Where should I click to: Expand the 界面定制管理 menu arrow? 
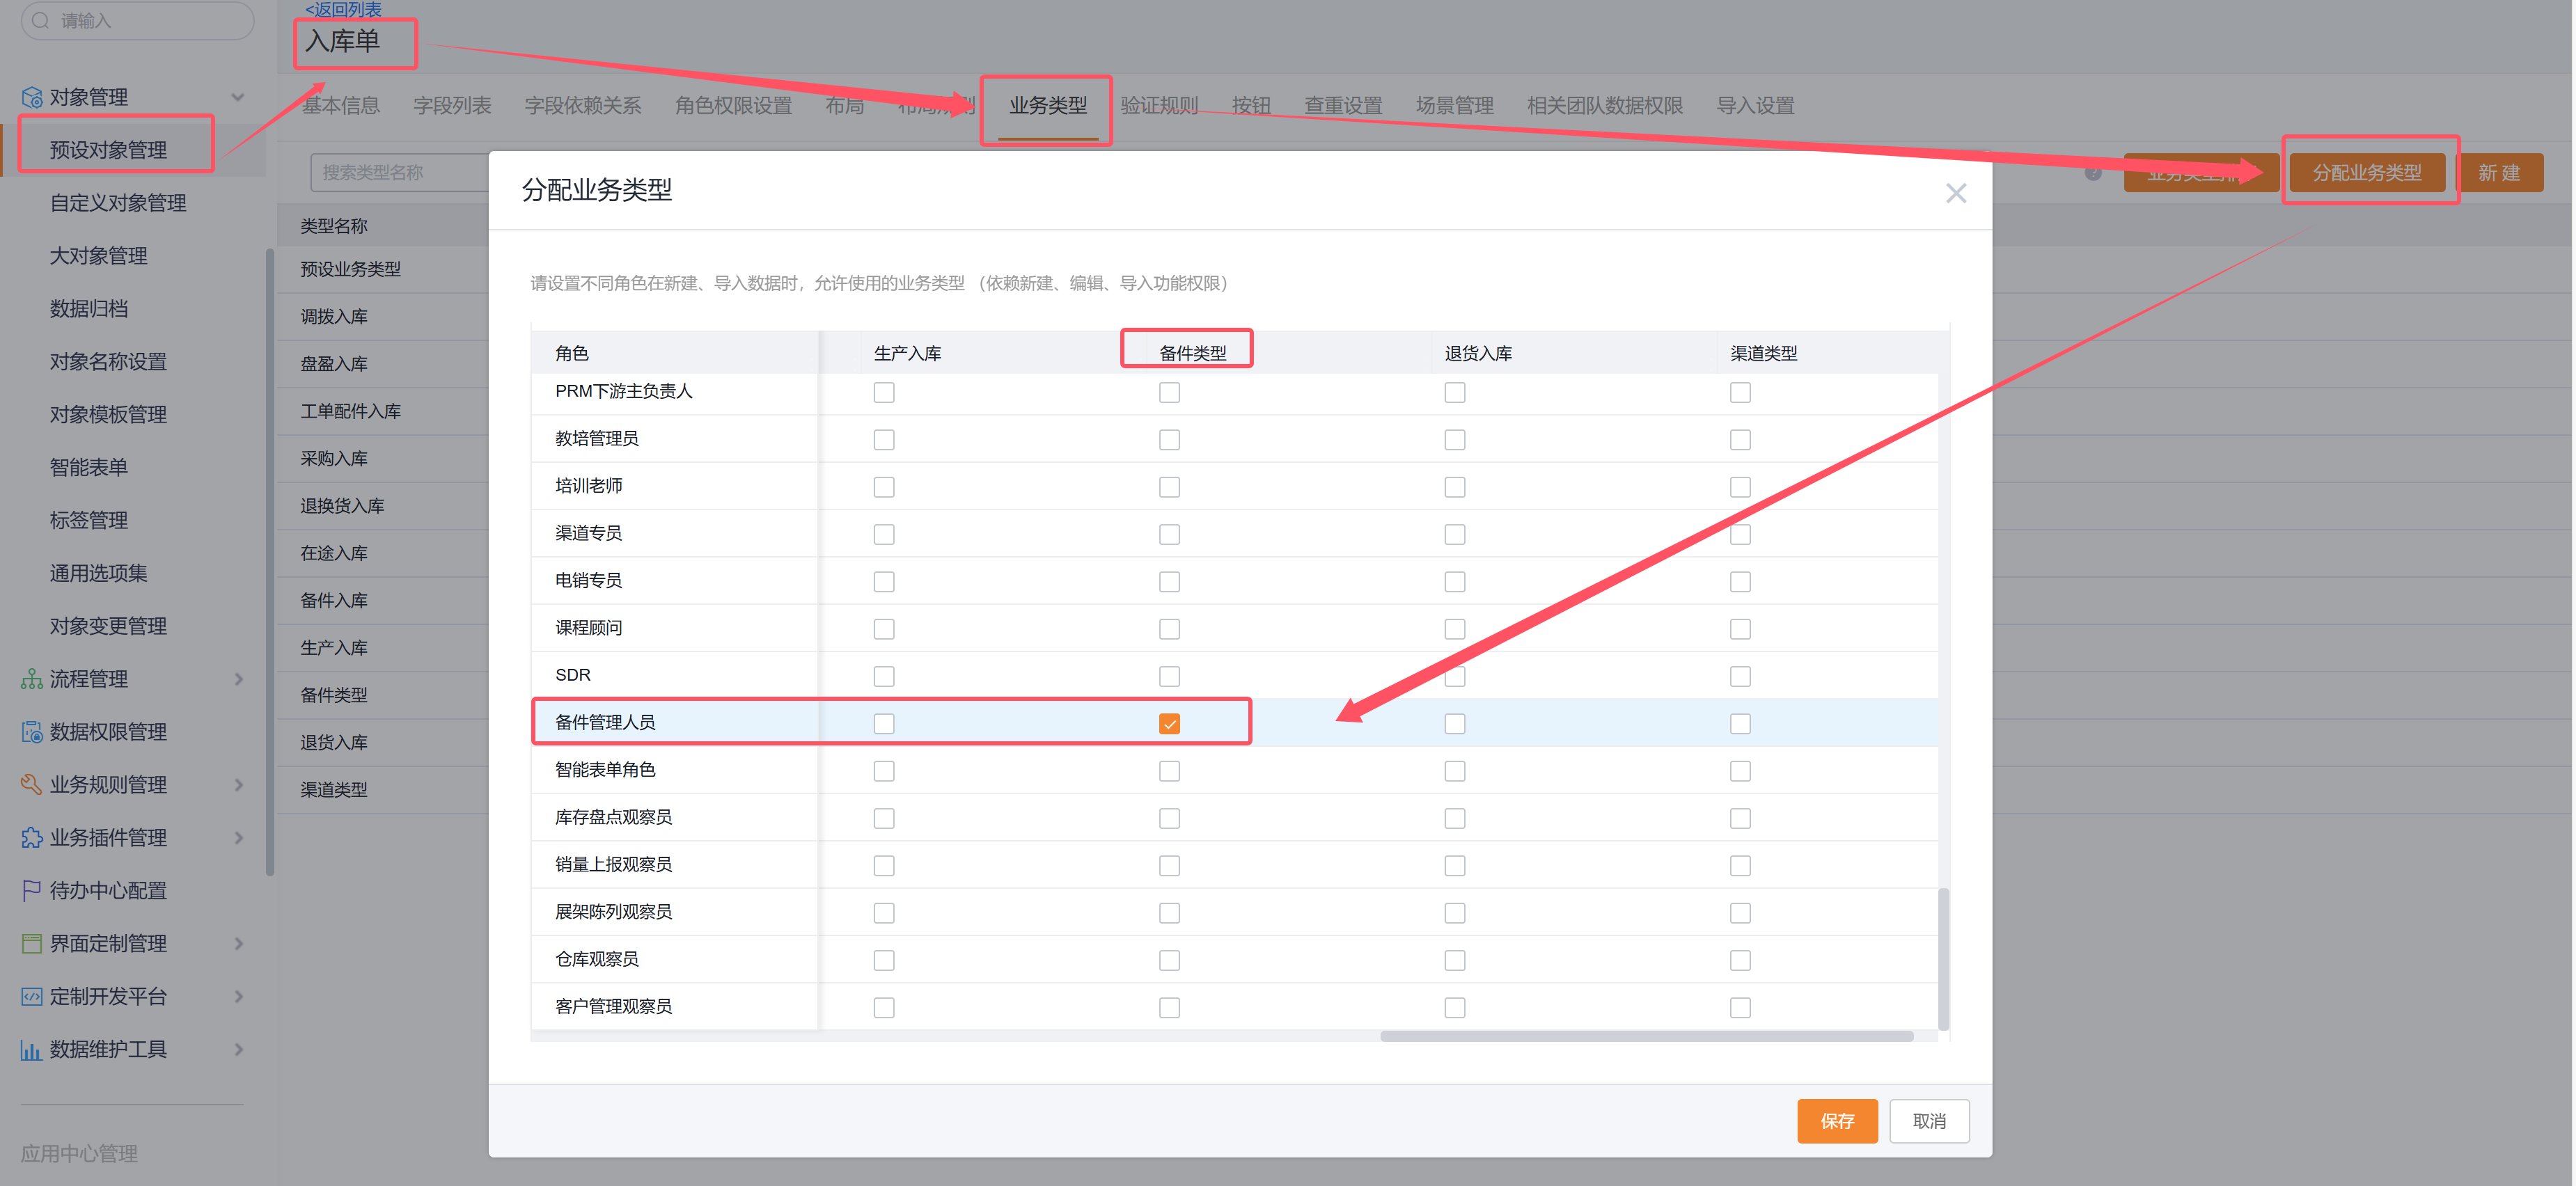238,943
